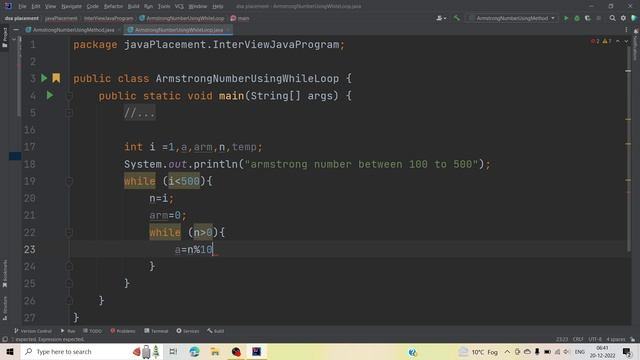This screenshot has width=640, height=360.
Task: Open File Explorer from taskbar
Action: (x=215, y=352)
